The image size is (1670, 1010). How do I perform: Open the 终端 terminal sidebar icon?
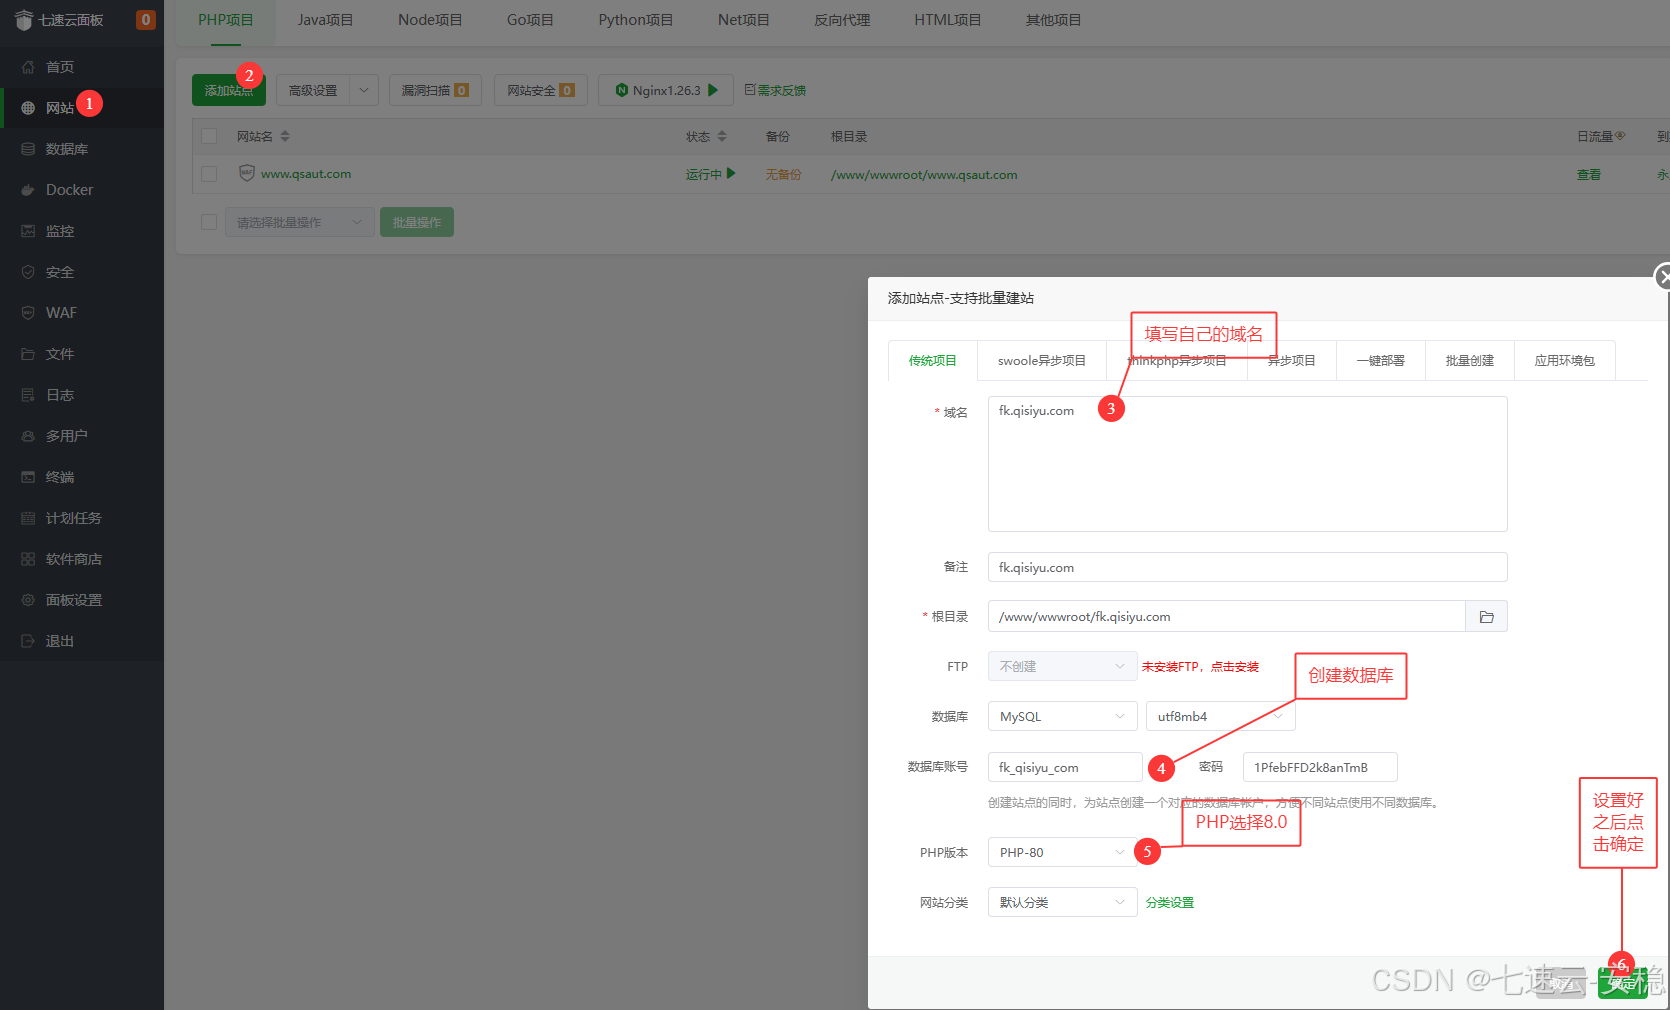tap(28, 477)
